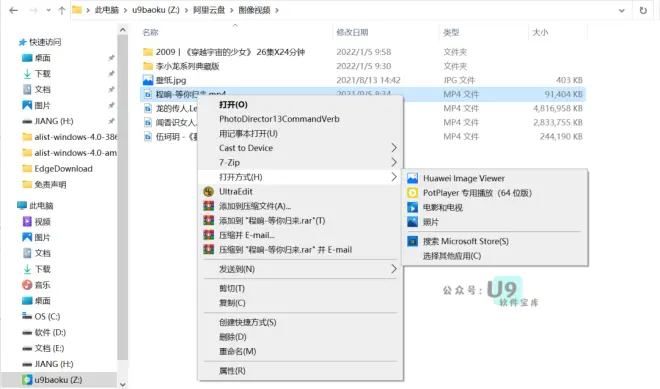Choose 用记事本打开(U) menu entry

(x=248, y=133)
